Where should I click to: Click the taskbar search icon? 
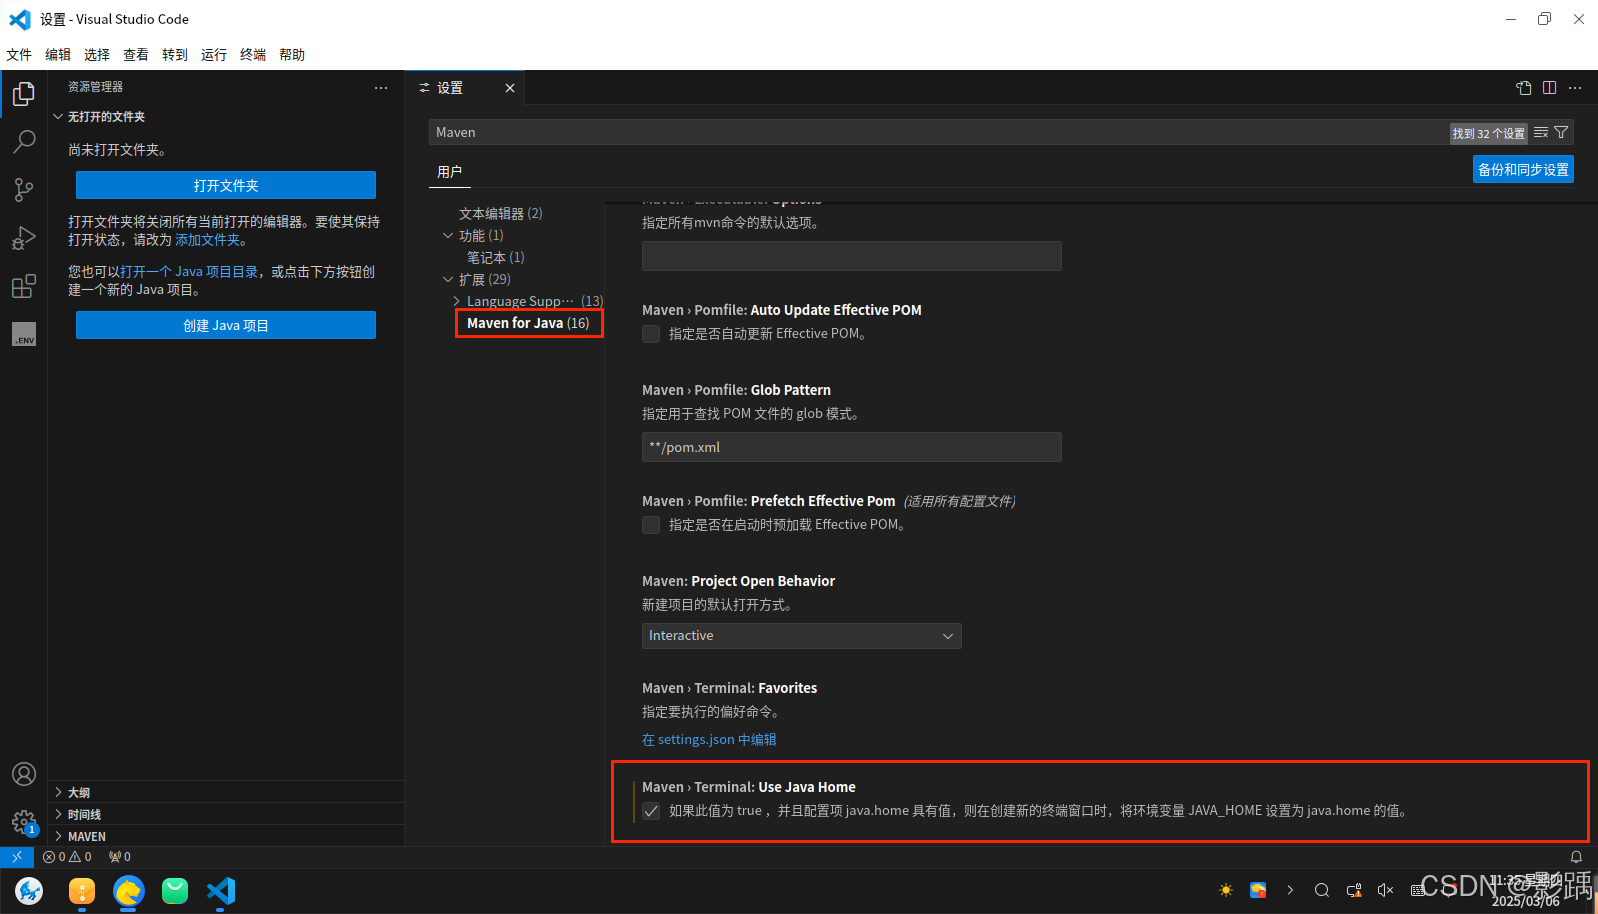[x=1322, y=890]
